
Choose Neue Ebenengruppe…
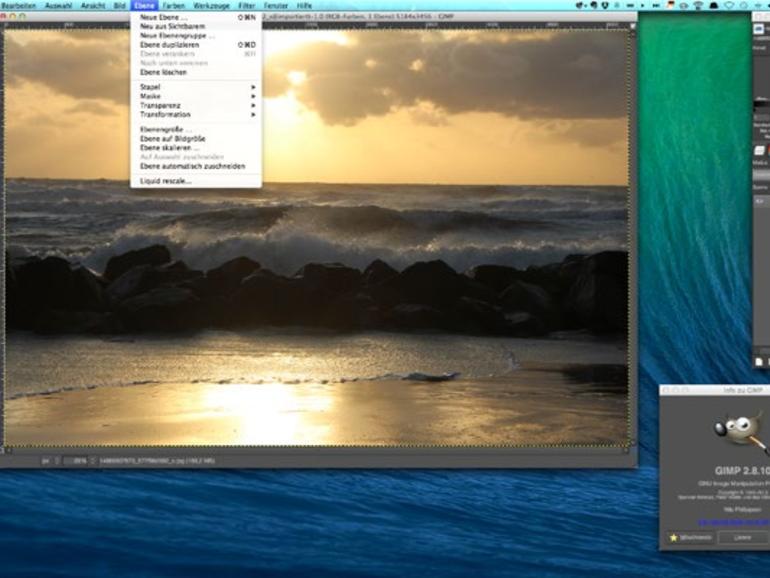(196, 36)
